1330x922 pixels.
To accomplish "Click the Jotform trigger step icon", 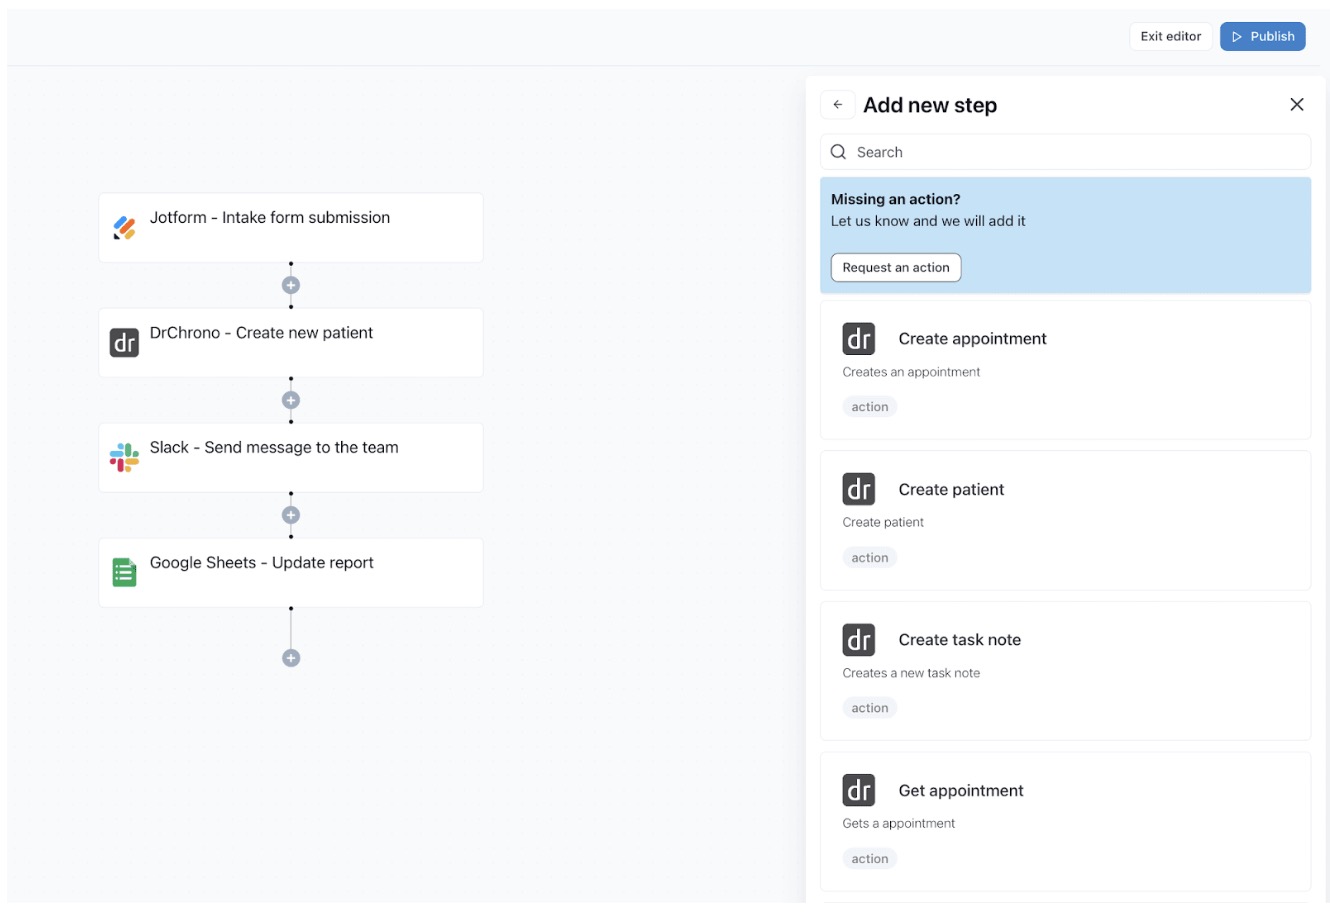I will point(124,227).
